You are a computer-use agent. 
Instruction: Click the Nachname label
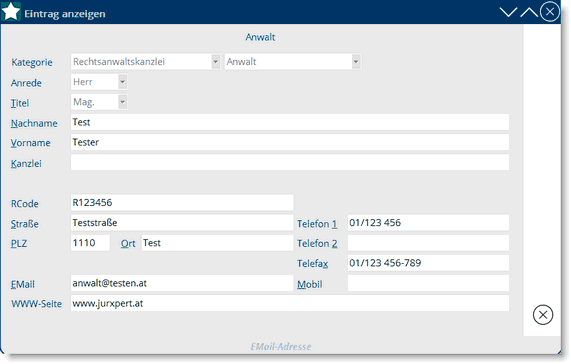[34, 123]
